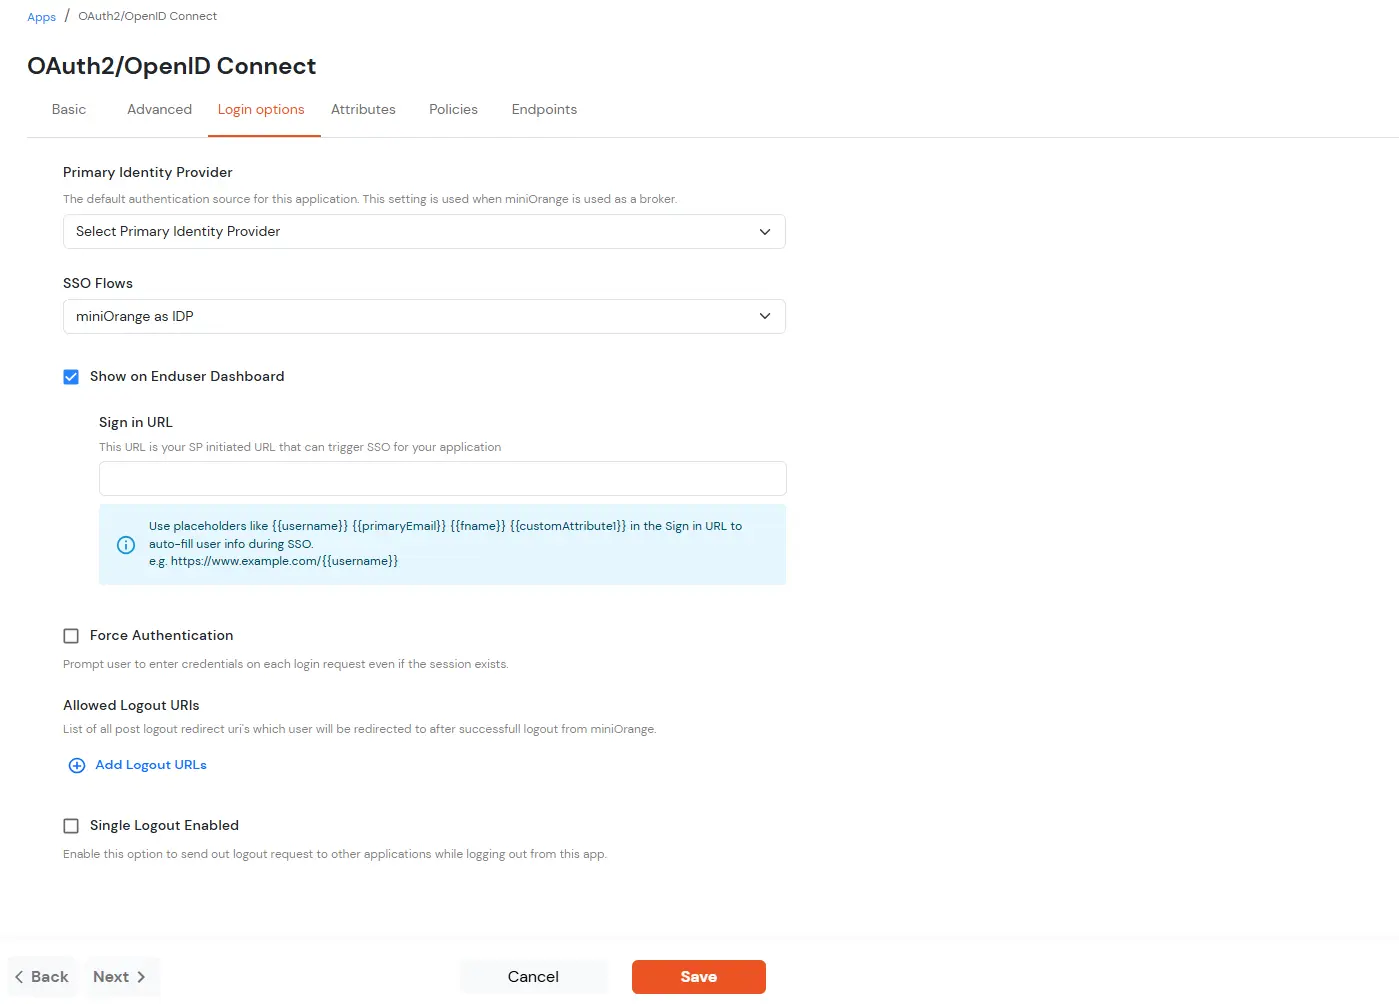1399x1004 pixels.
Task: Click the left chevron on the Back button
Action: [x=18, y=977]
